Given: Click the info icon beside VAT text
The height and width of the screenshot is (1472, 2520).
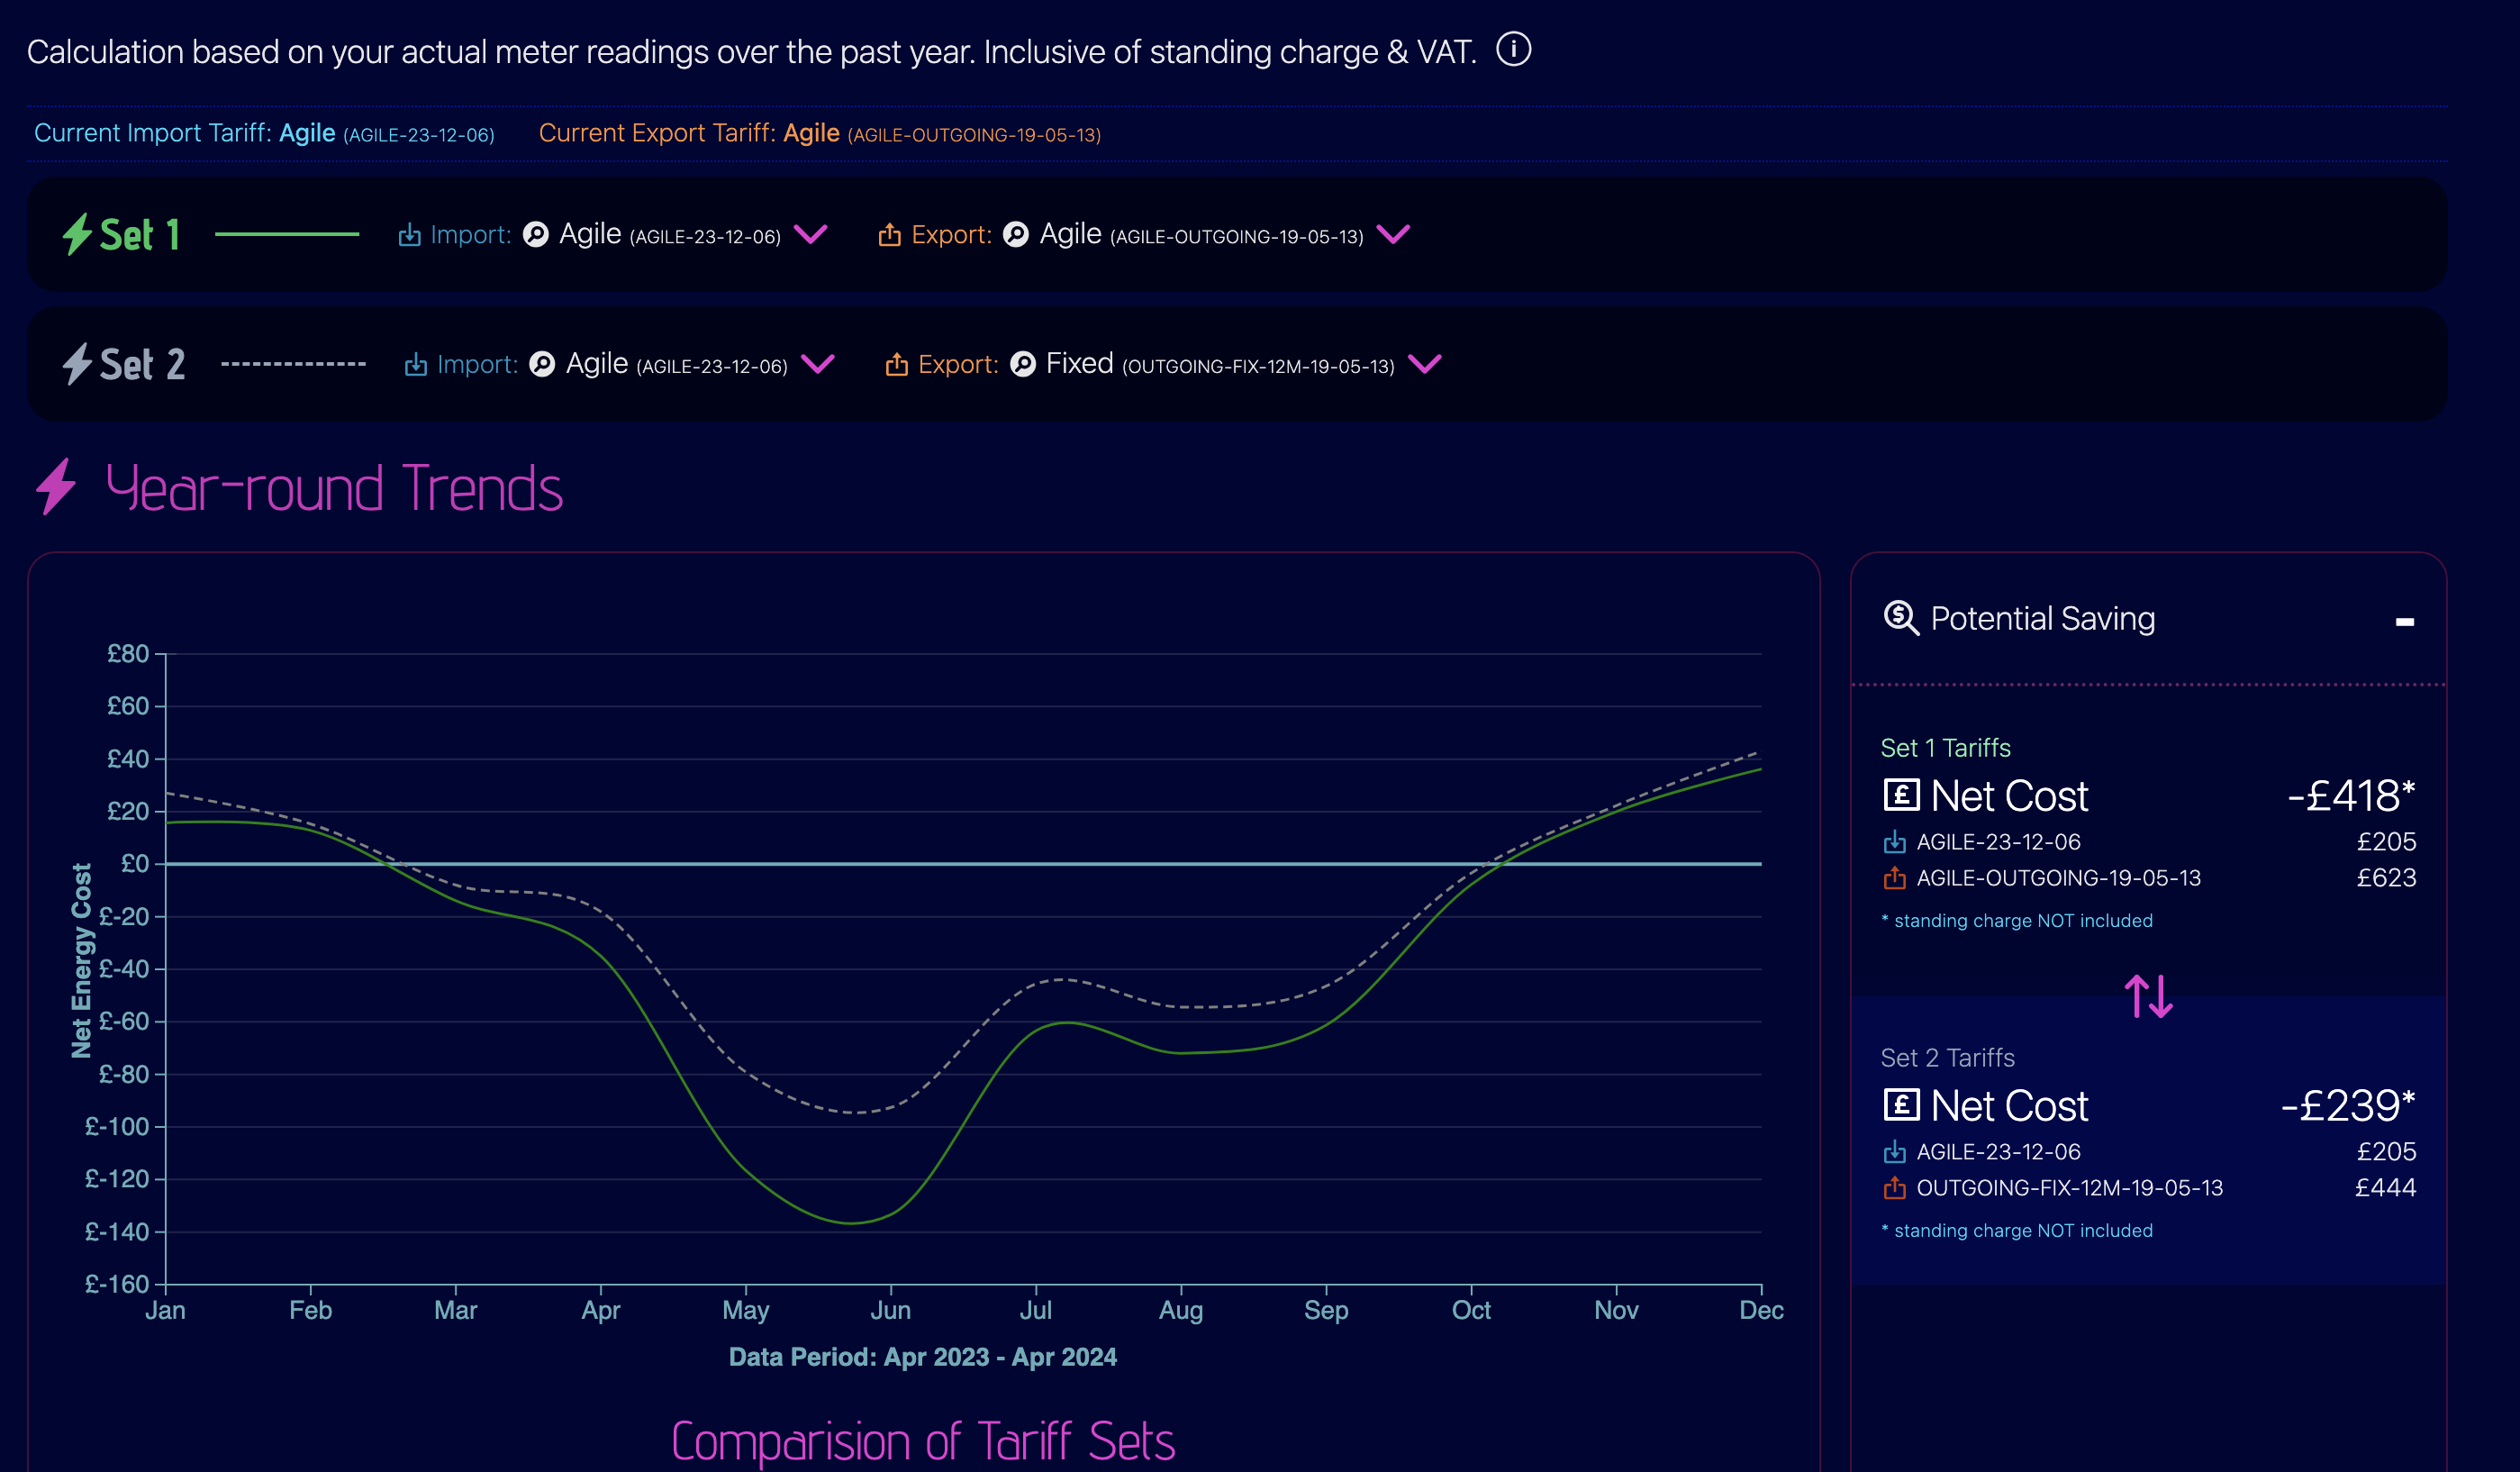Looking at the screenshot, I should 1513,49.
